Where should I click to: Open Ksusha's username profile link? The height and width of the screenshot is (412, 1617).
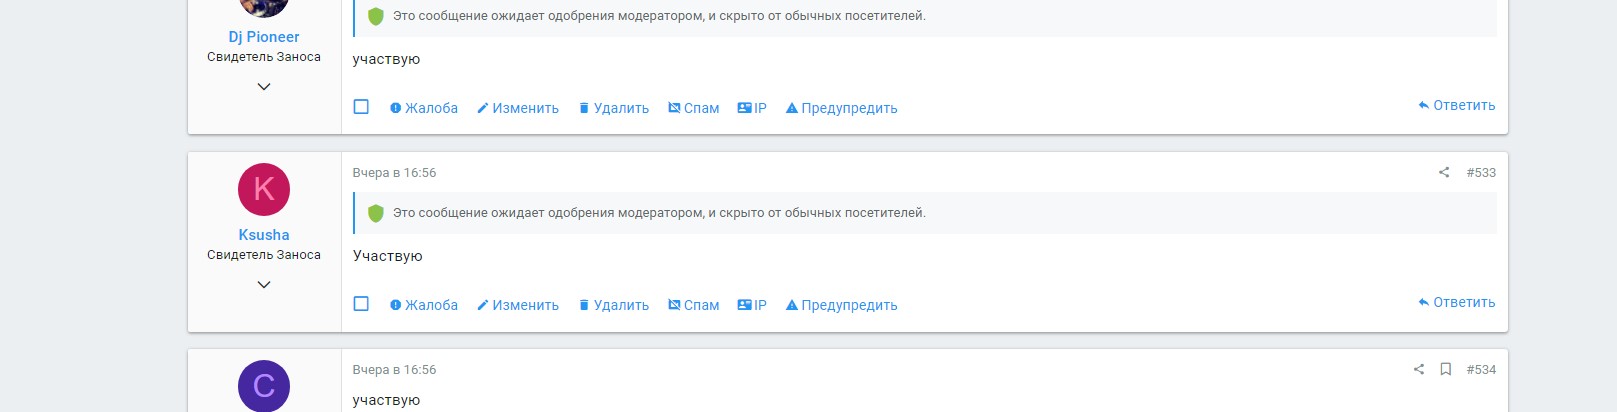point(264,235)
